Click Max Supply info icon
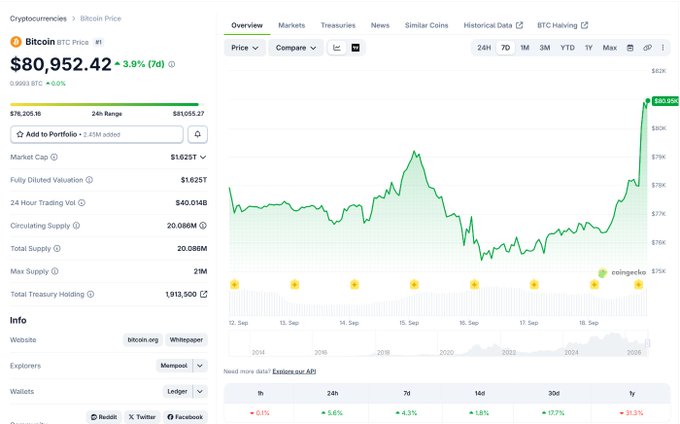Screen dimensions: 680x424 pyautogui.click(x=55, y=271)
